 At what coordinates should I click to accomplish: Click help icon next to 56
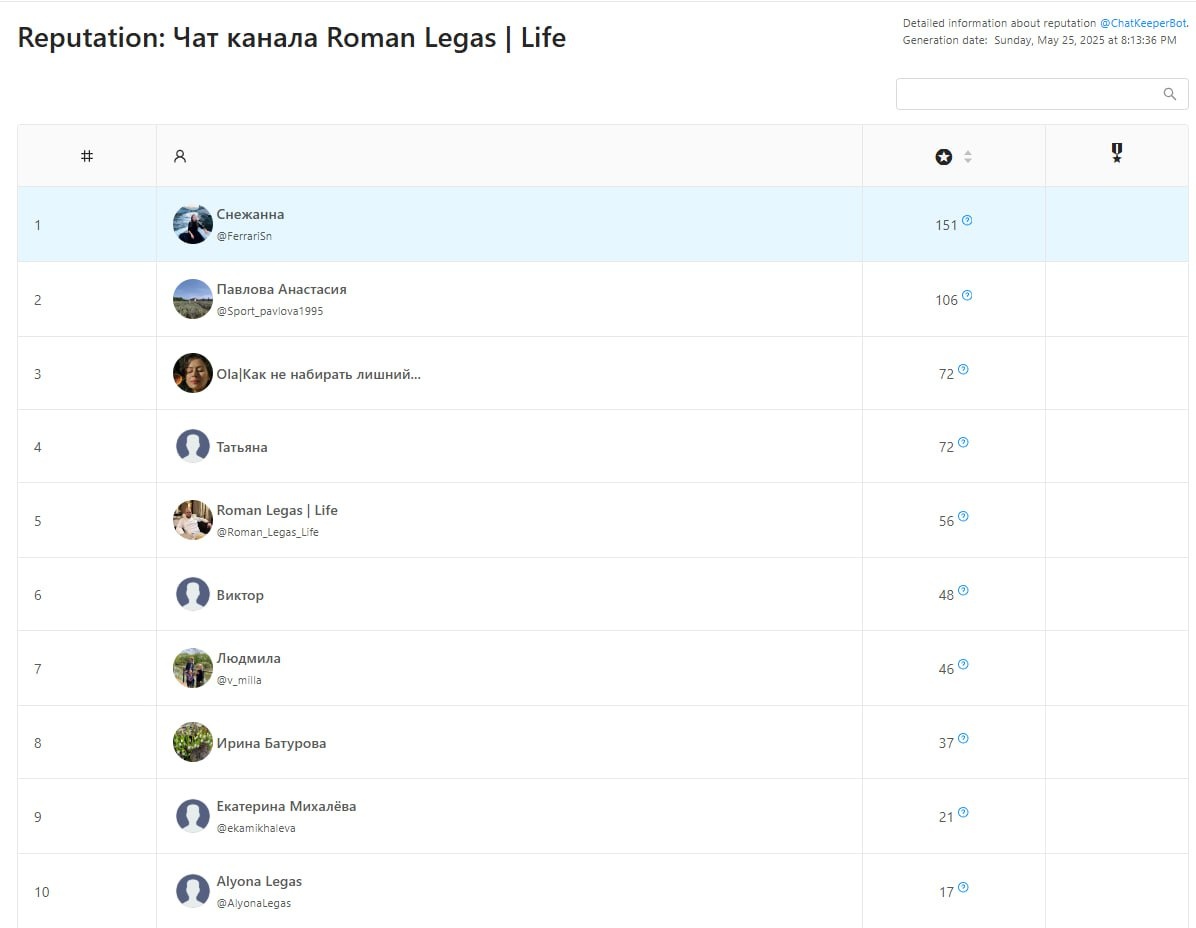click(963, 516)
